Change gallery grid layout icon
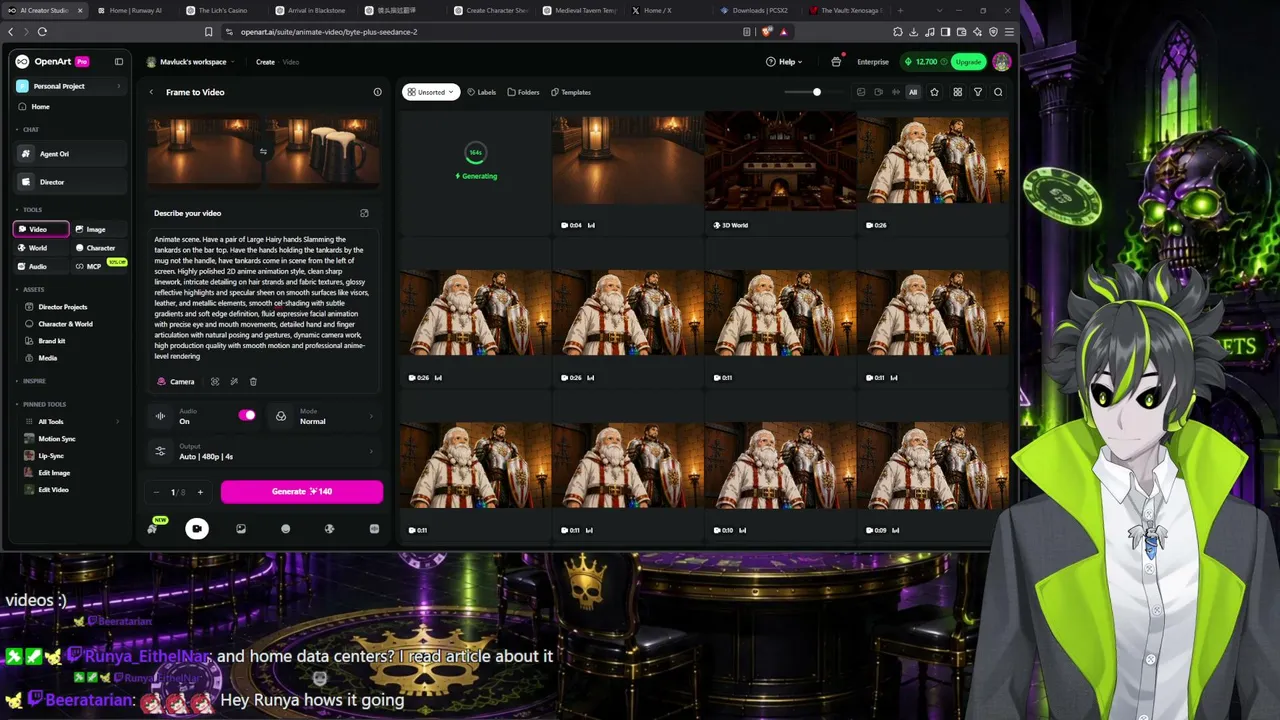 click(x=957, y=92)
